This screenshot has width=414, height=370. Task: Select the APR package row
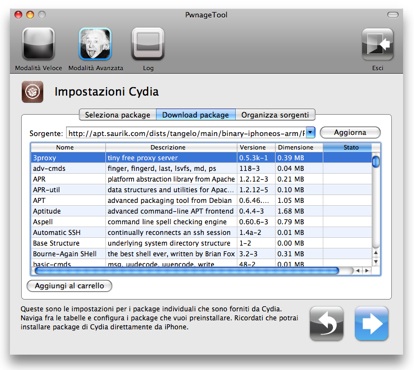pos(201,179)
